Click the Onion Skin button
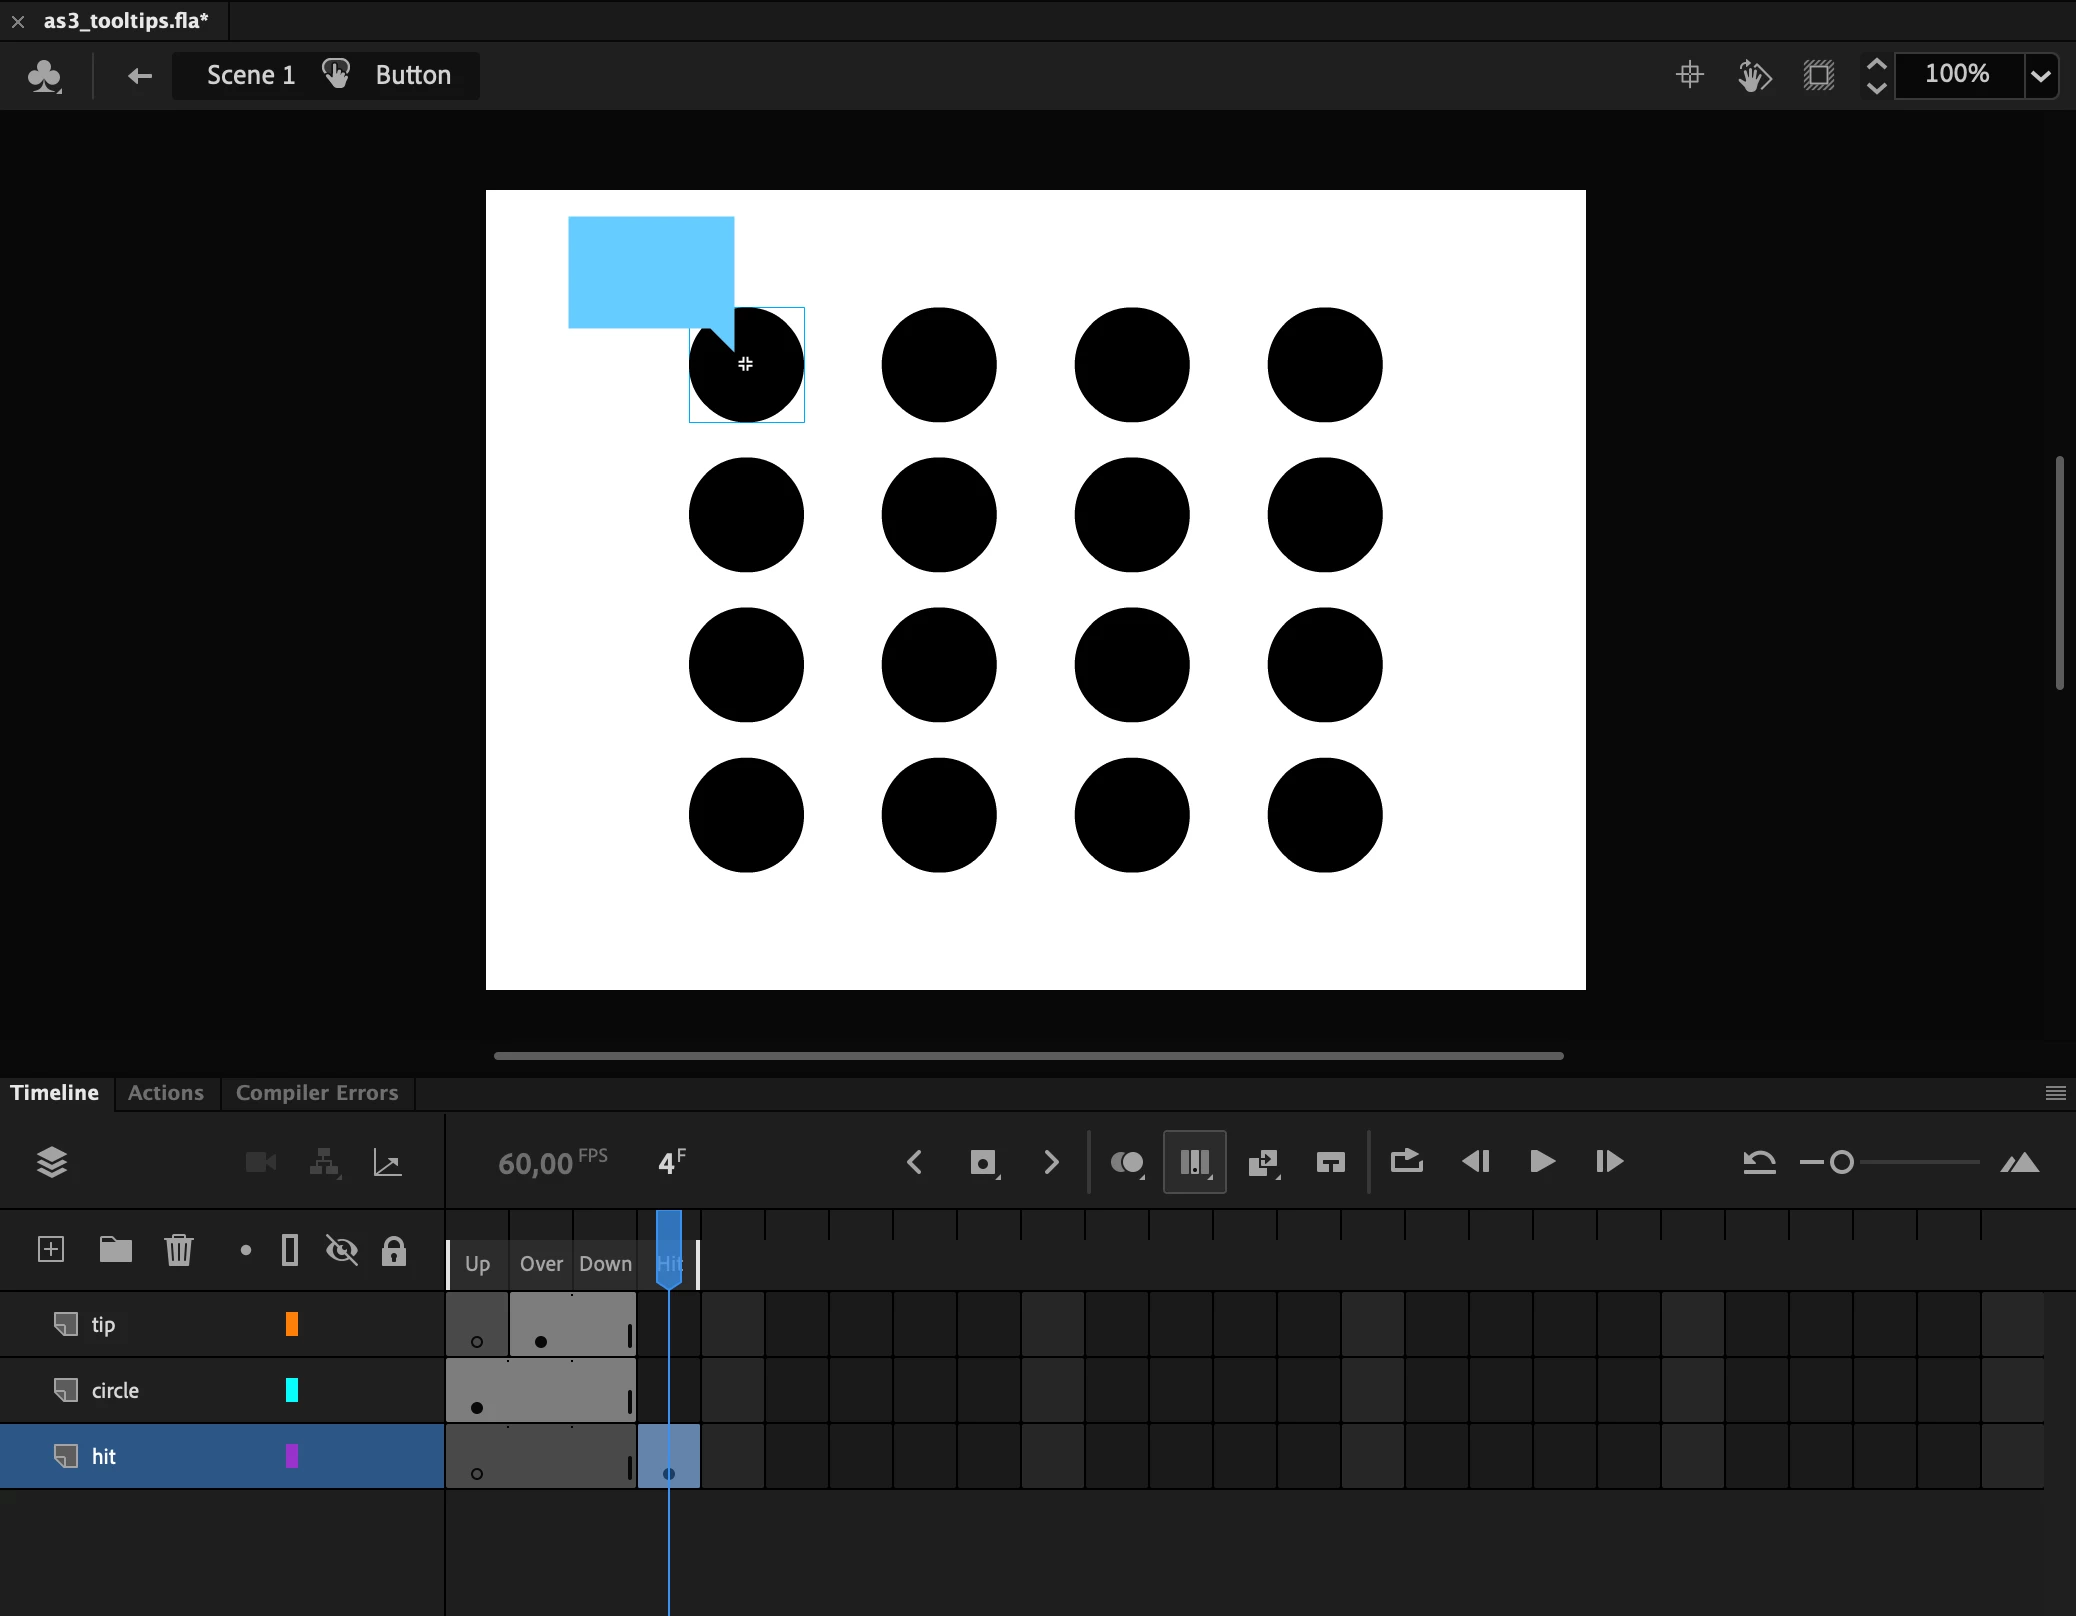The image size is (2076, 1616). pyautogui.click(x=1127, y=1162)
